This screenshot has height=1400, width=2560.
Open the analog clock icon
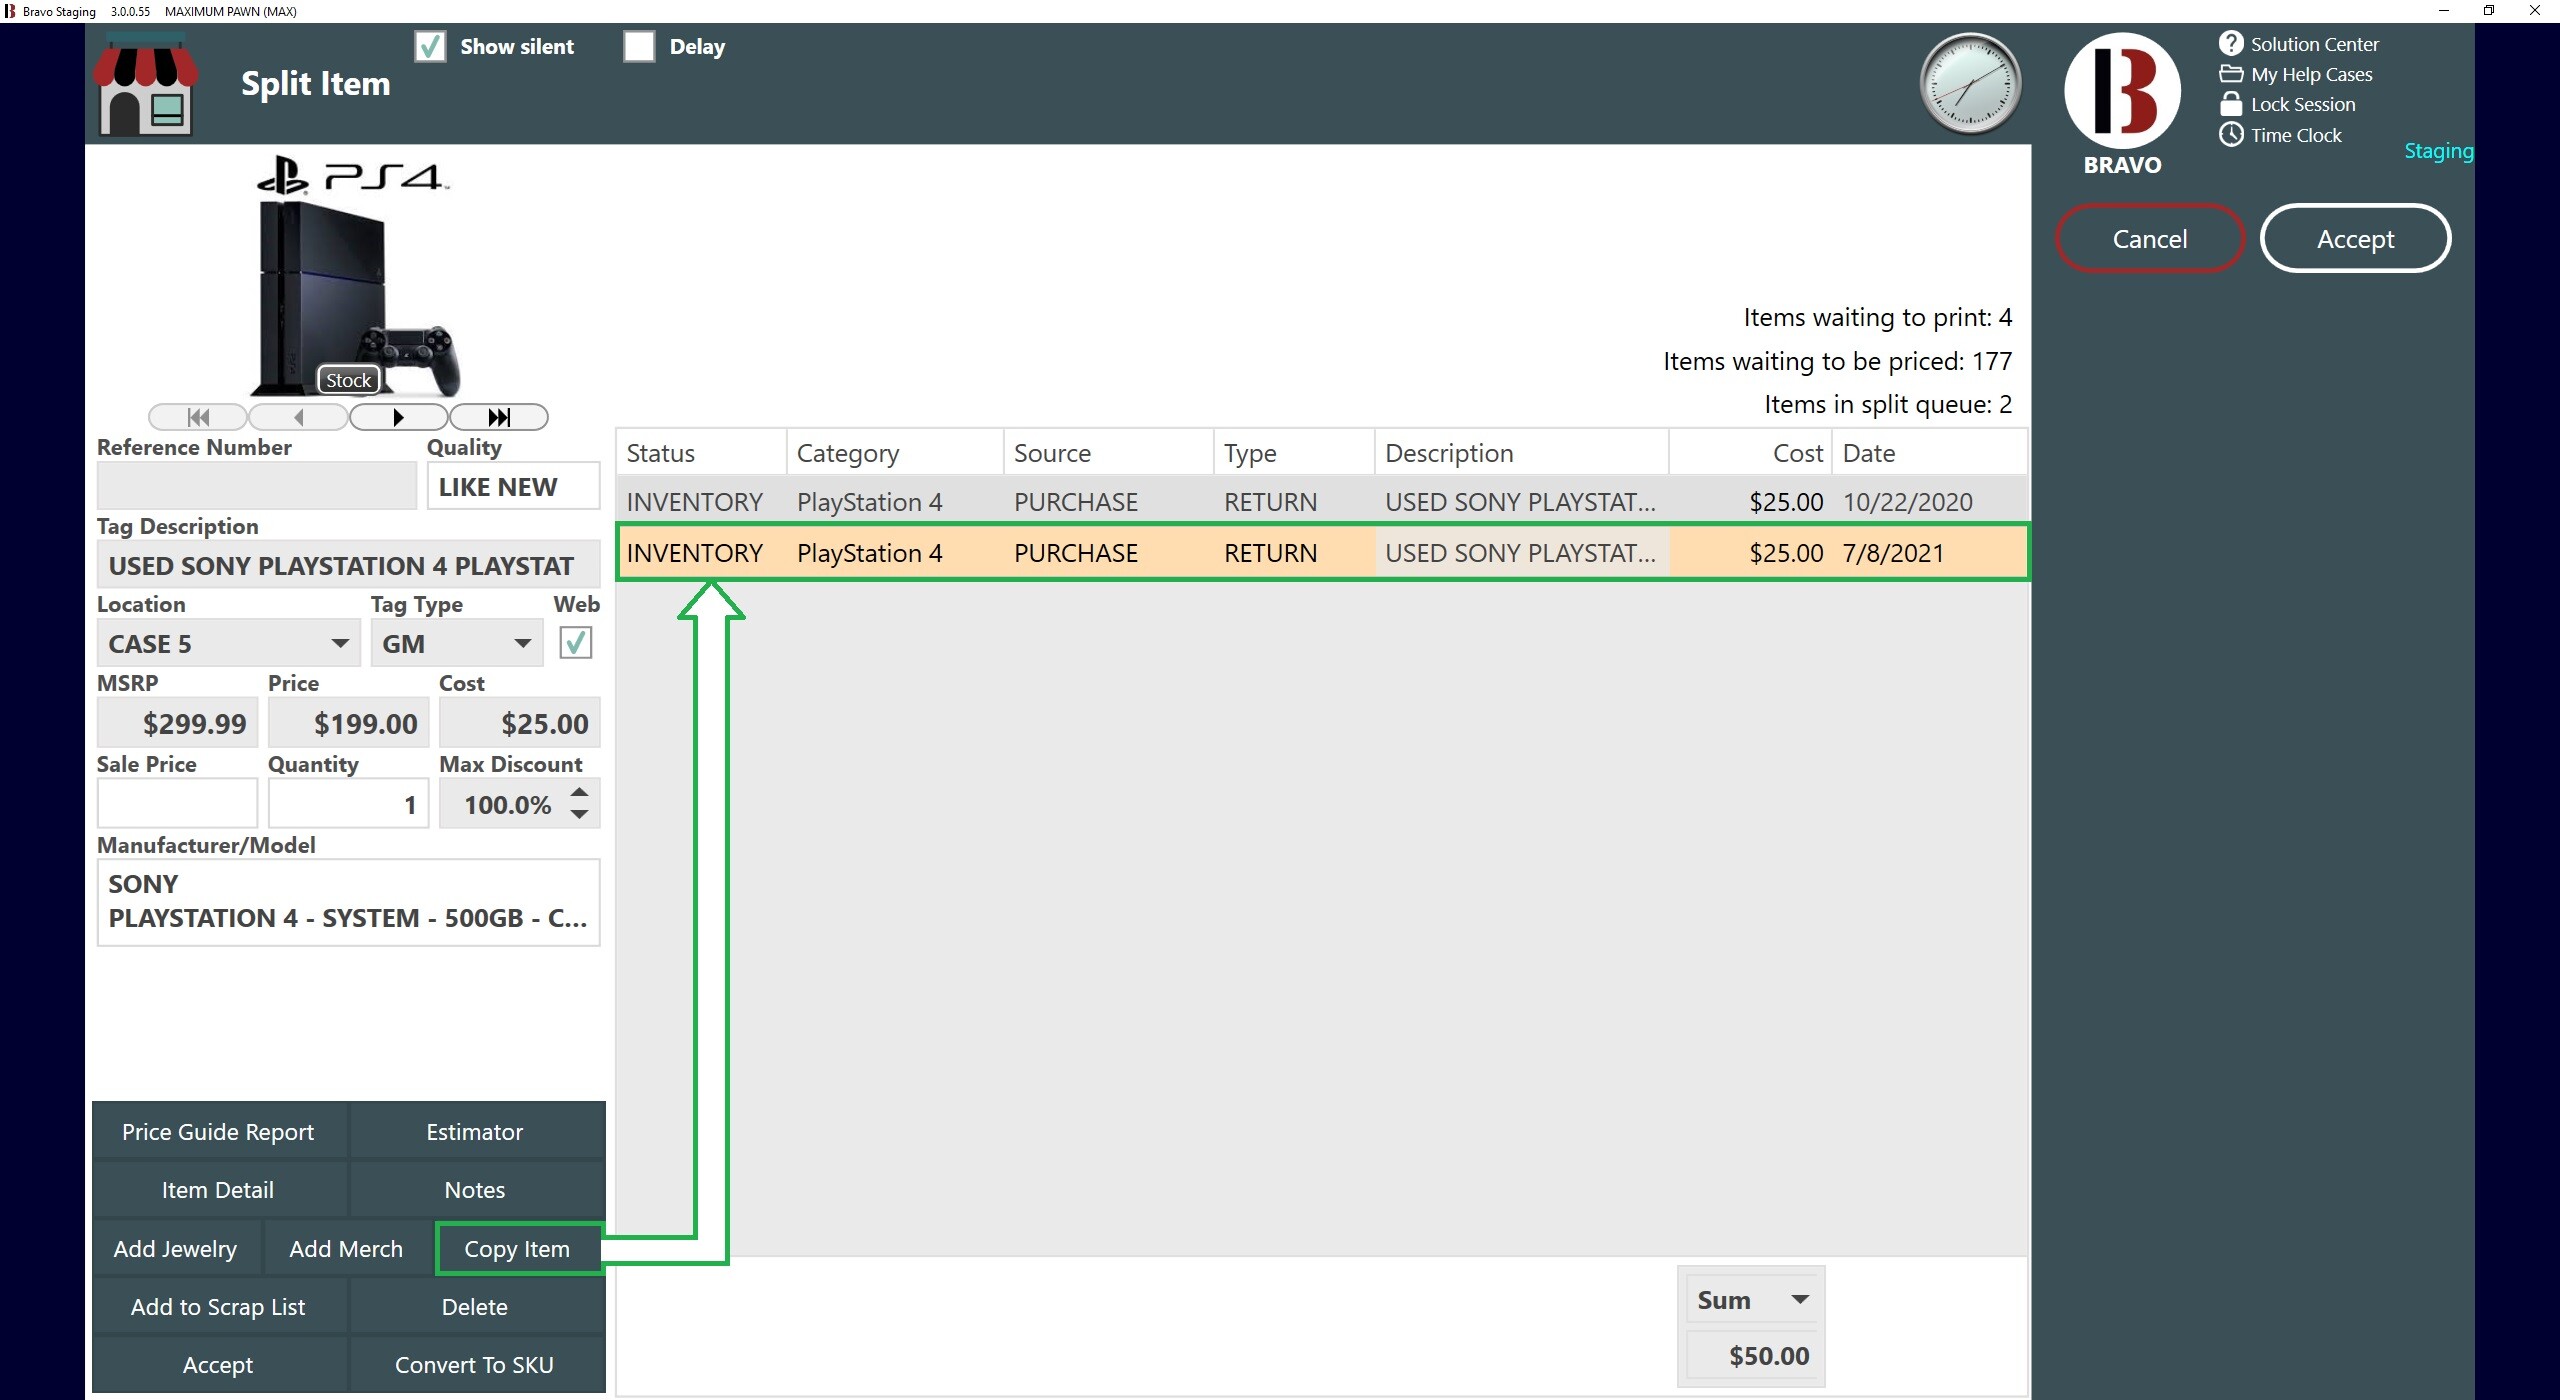(x=1970, y=84)
